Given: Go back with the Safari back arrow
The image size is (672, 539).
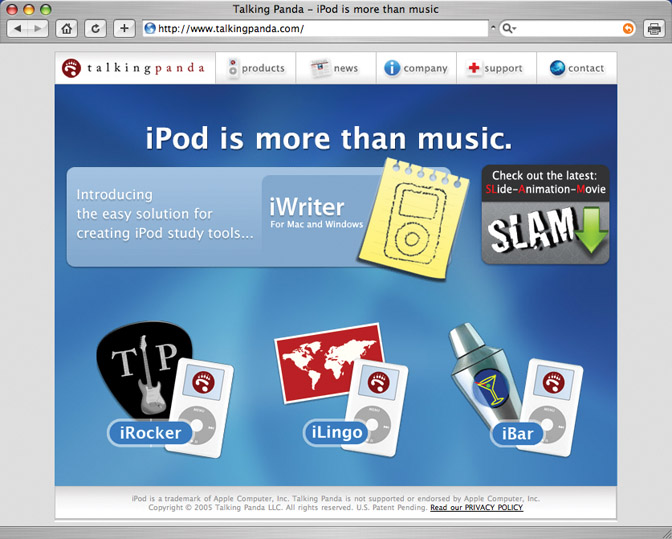Looking at the screenshot, I should [18, 29].
